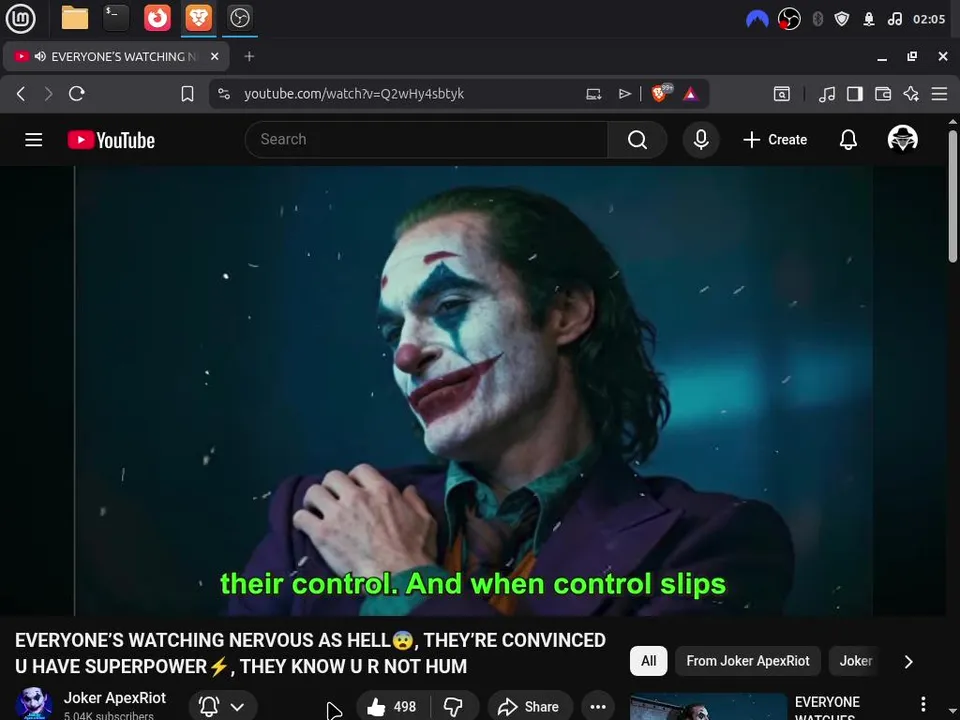Viewport: 960px width, 720px height.
Task: Click the send/share arrow icon in address bar
Action: click(624, 94)
